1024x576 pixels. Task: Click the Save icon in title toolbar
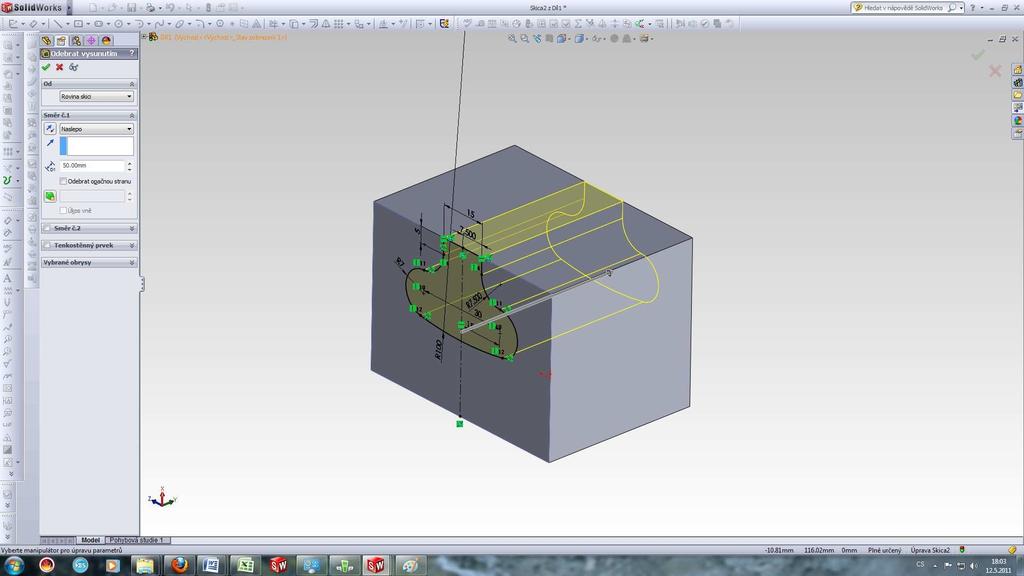[x=131, y=8]
